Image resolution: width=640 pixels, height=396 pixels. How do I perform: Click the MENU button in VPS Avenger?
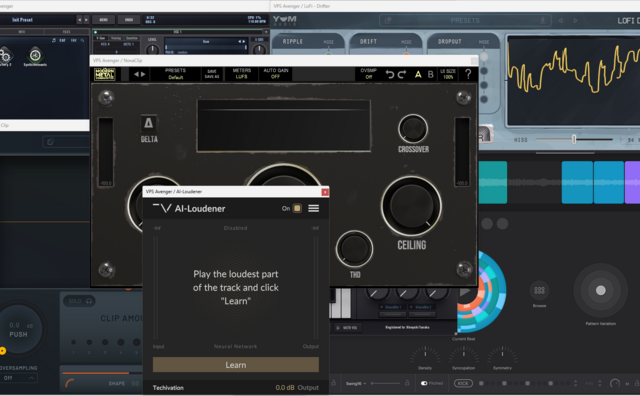[x=104, y=20]
